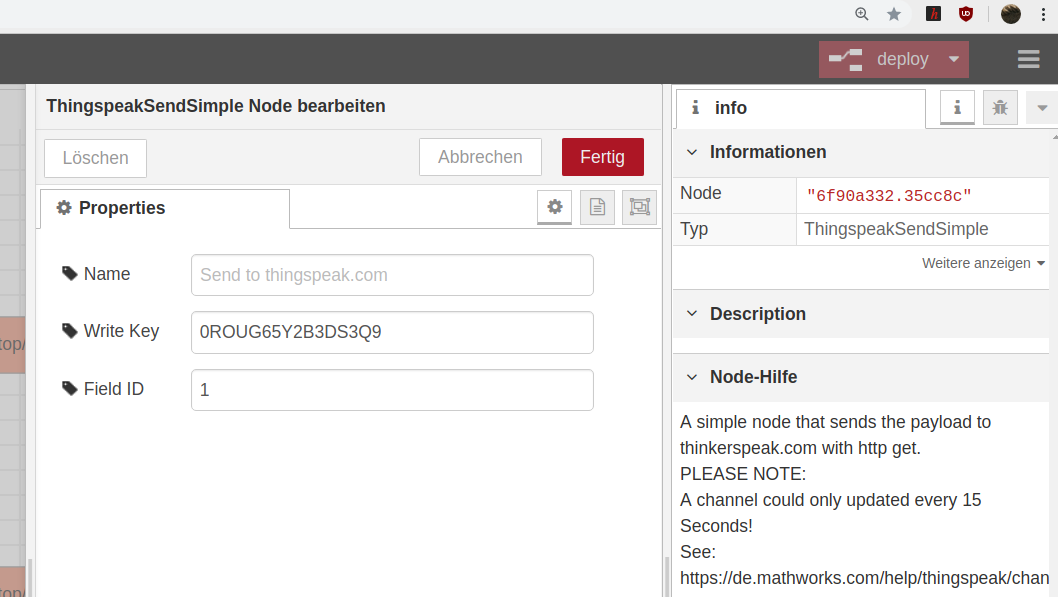The width and height of the screenshot is (1058, 597).
Task: Collapse the Node-Hilfe section
Action: (x=691, y=377)
